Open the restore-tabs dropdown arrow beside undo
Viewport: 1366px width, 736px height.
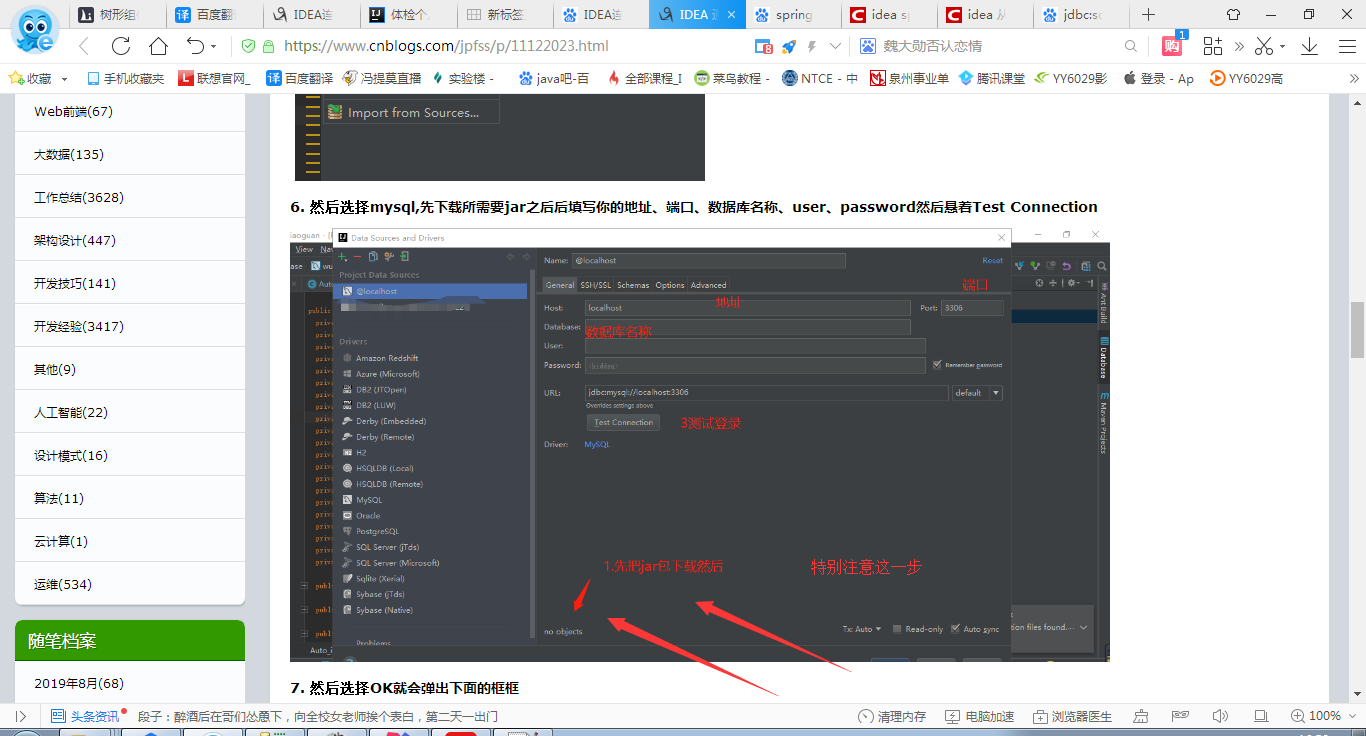(x=215, y=47)
